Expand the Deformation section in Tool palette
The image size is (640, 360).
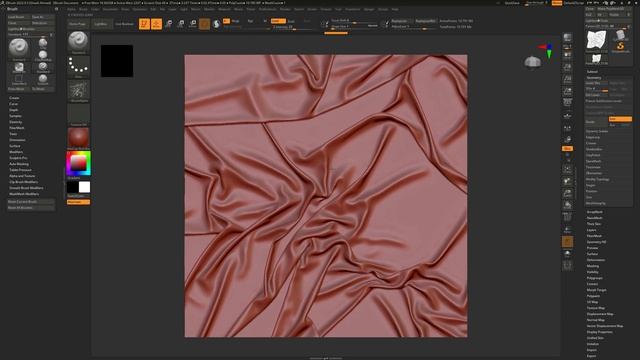(x=596, y=260)
